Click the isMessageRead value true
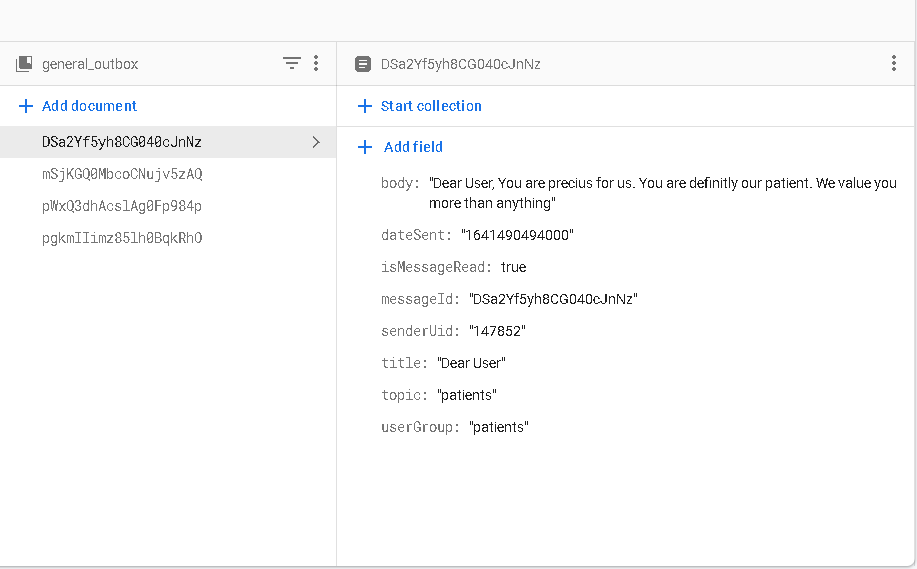The image size is (917, 569). 513,267
